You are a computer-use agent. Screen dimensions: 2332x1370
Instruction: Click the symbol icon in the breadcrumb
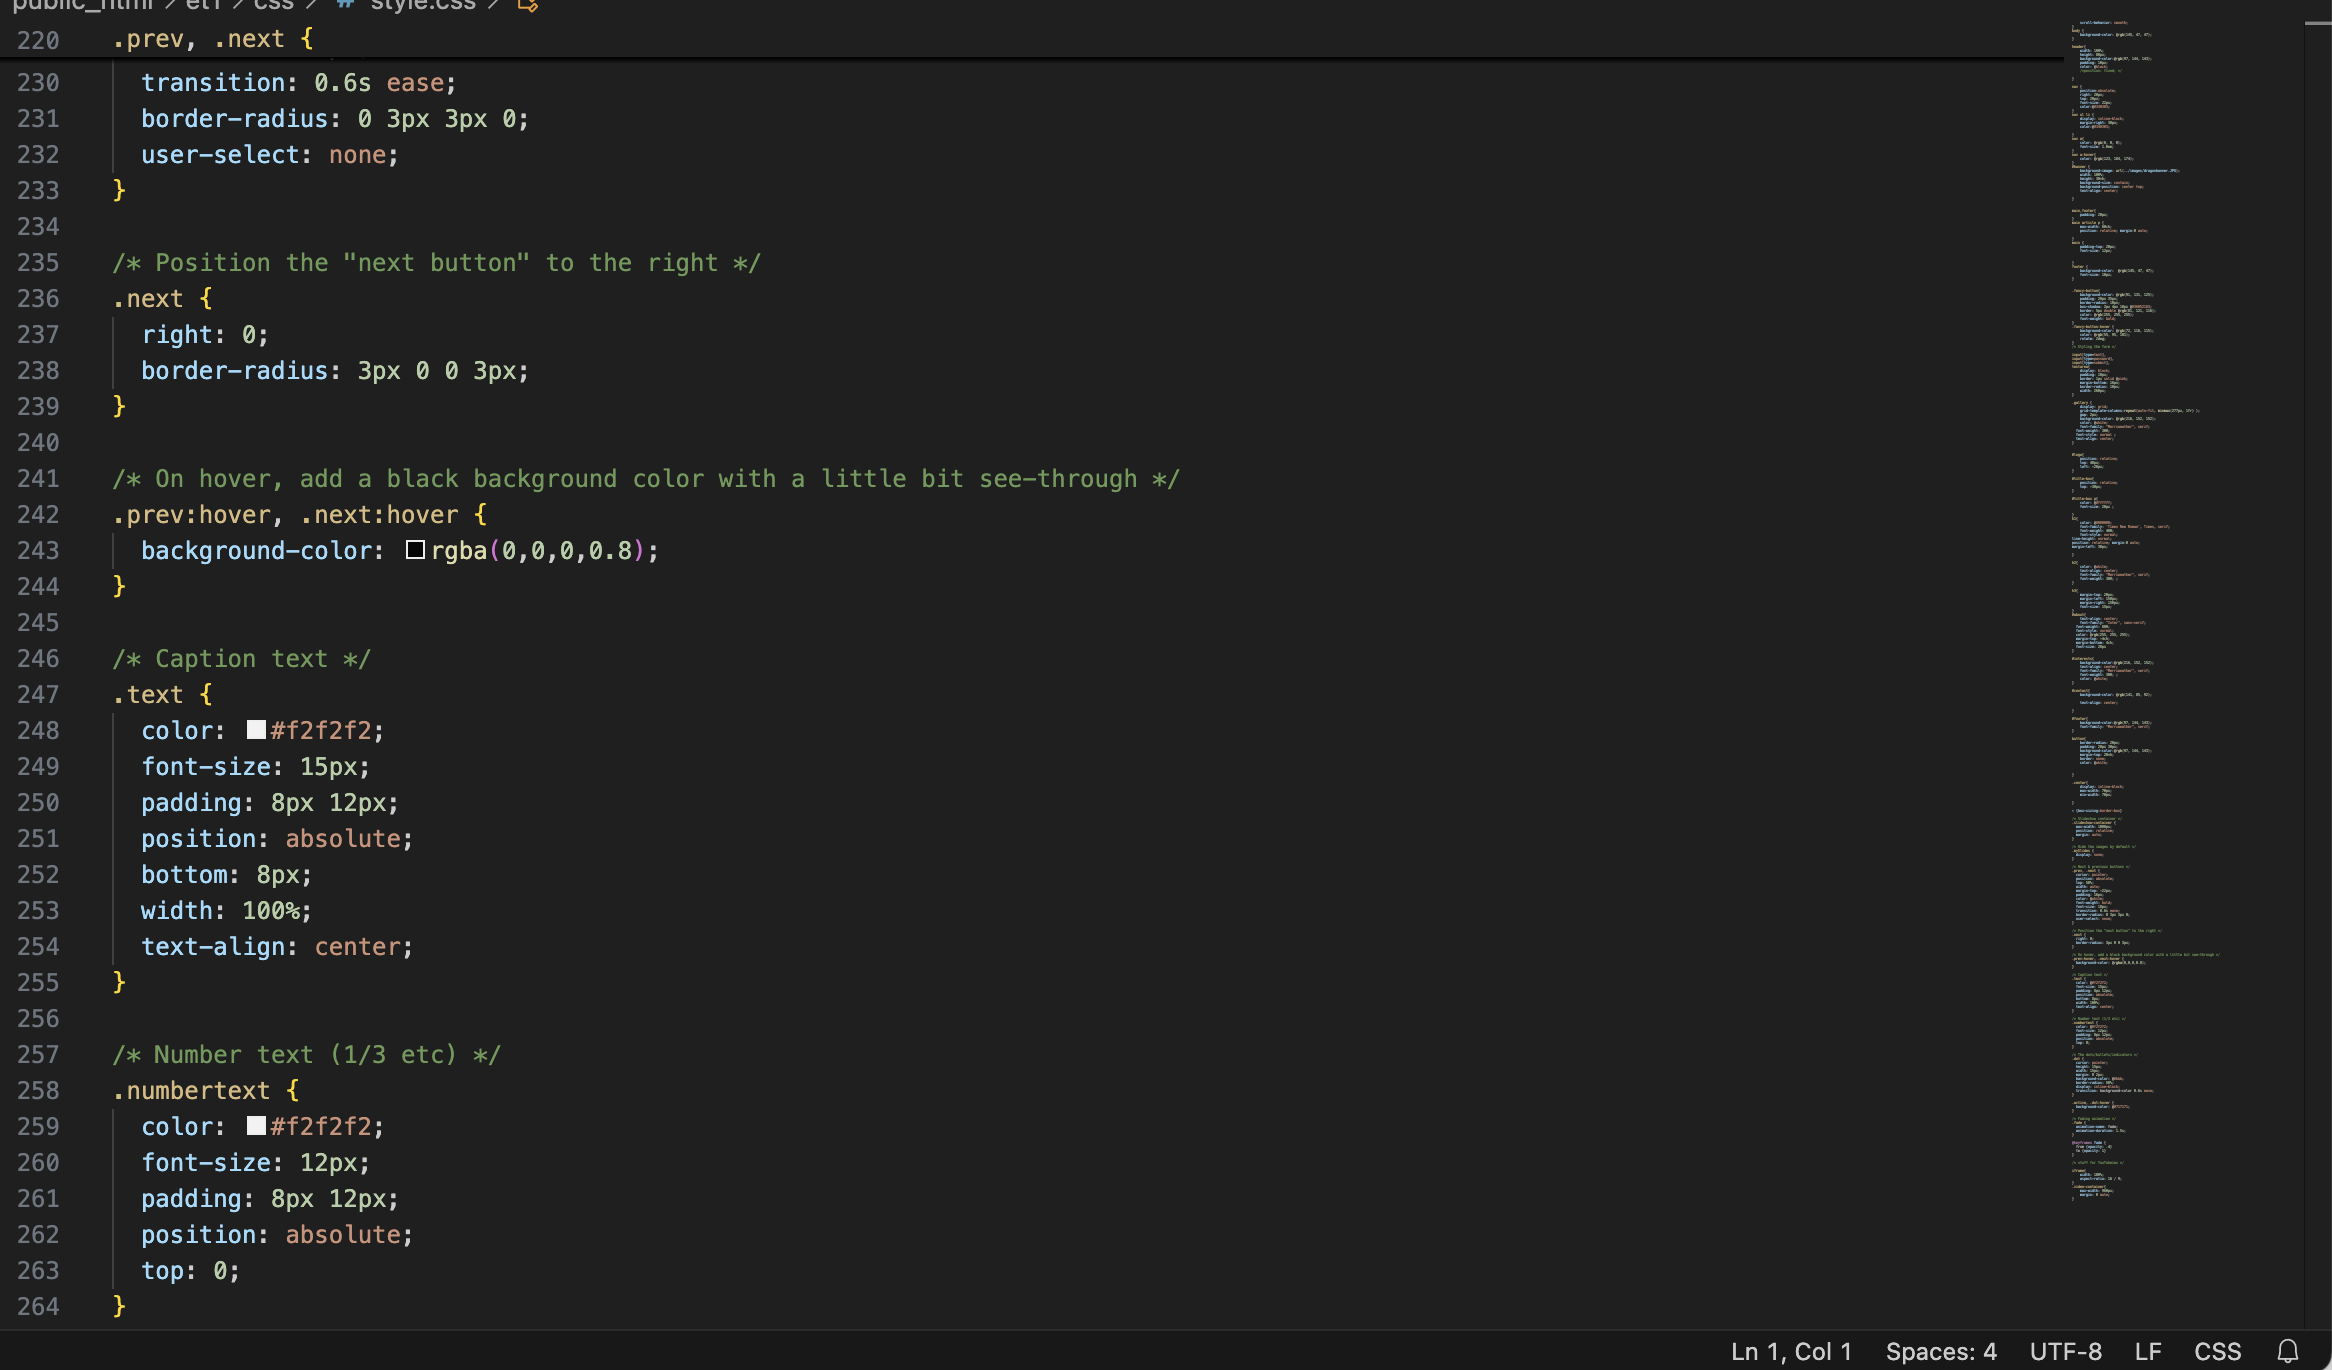pyautogui.click(x=528, y=5)
